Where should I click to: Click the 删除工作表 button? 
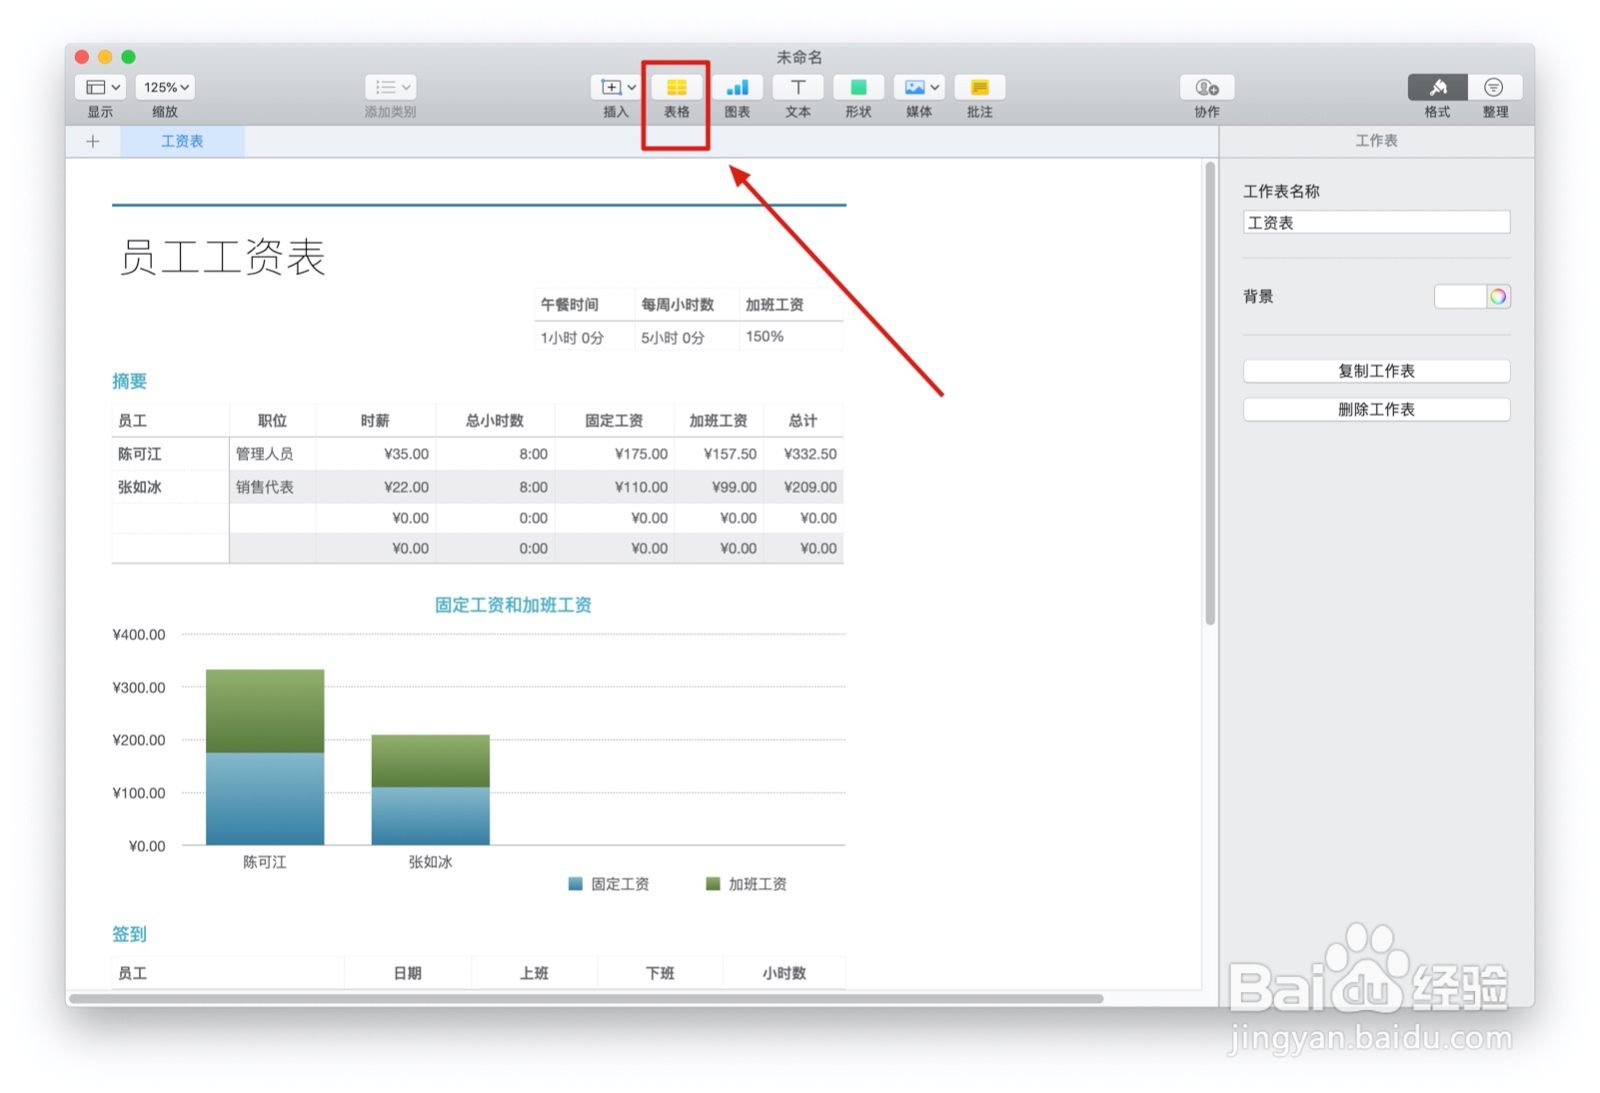point(1376,409)
